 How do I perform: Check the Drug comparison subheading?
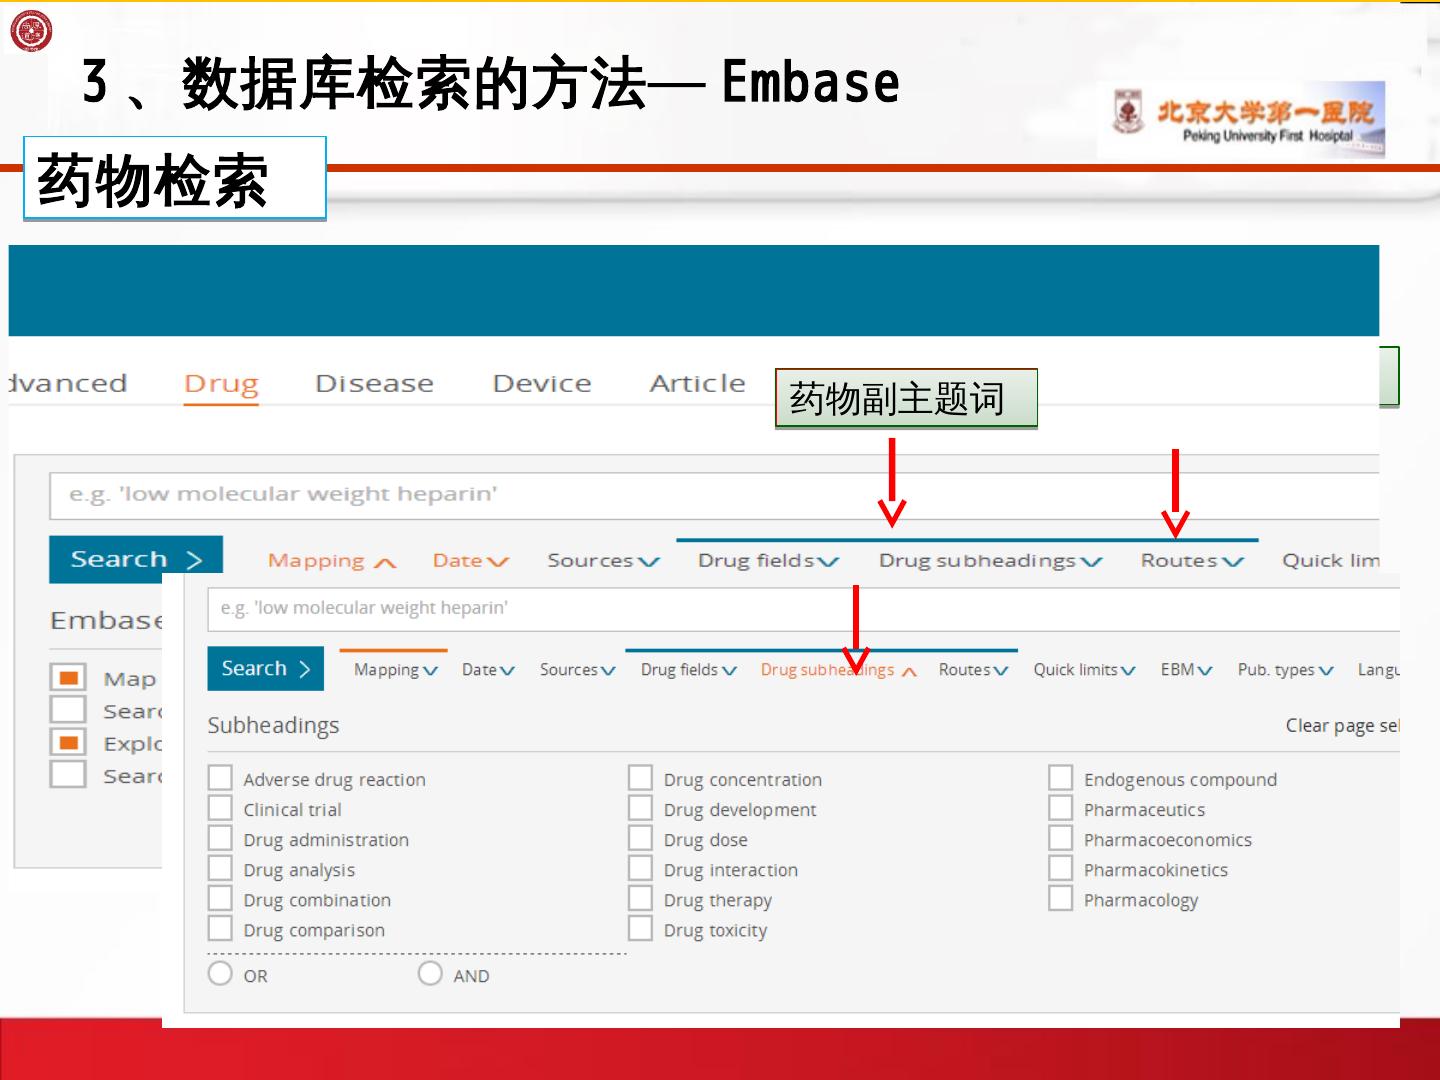tap(220, 928)
